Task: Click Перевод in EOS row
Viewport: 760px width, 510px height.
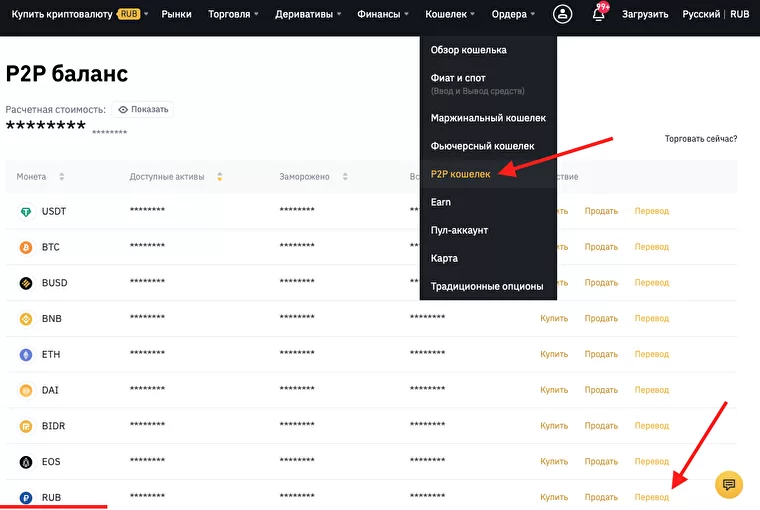Action: 652,462
